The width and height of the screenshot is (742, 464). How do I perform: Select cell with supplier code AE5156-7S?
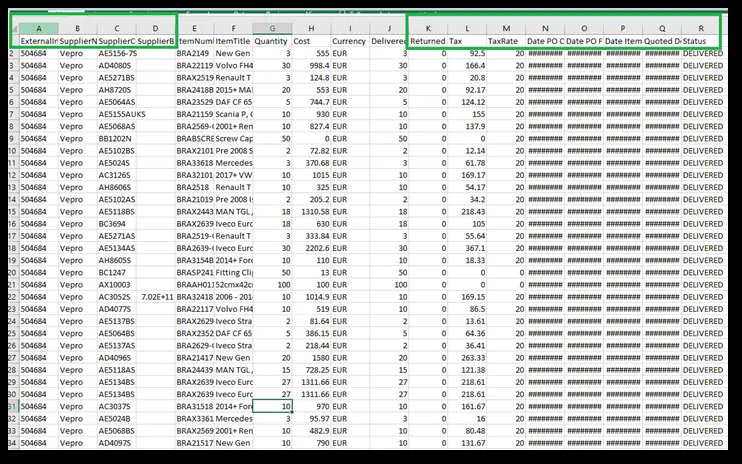coord(117,53)
